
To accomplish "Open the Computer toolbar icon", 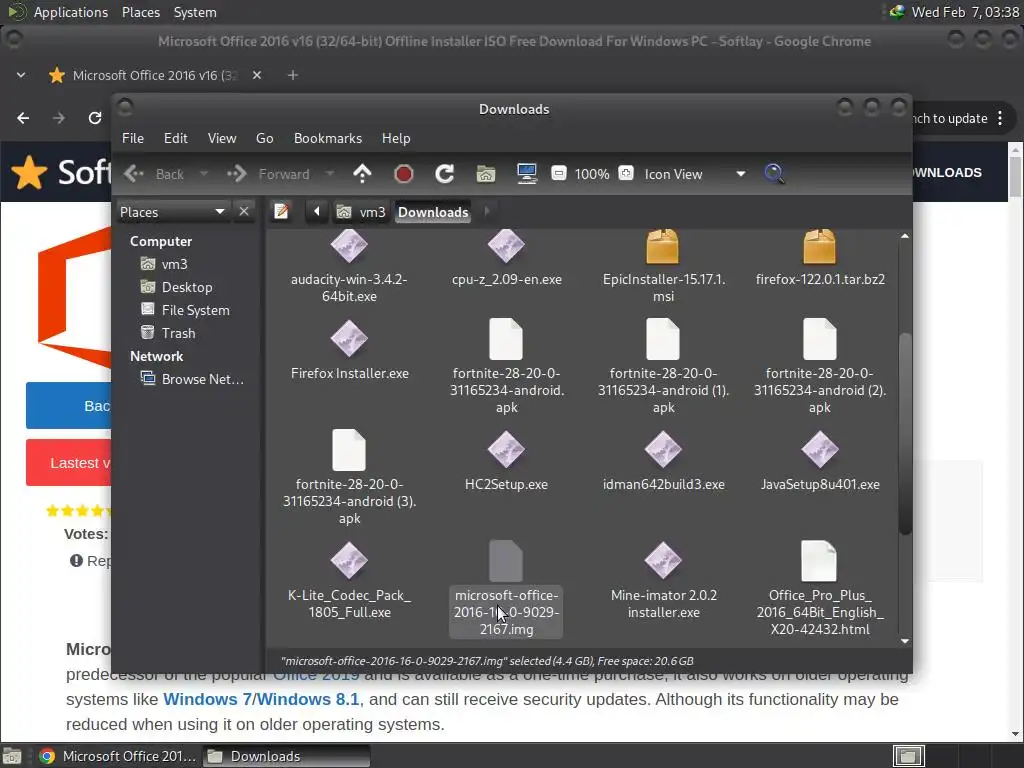I will coord(526,174).
